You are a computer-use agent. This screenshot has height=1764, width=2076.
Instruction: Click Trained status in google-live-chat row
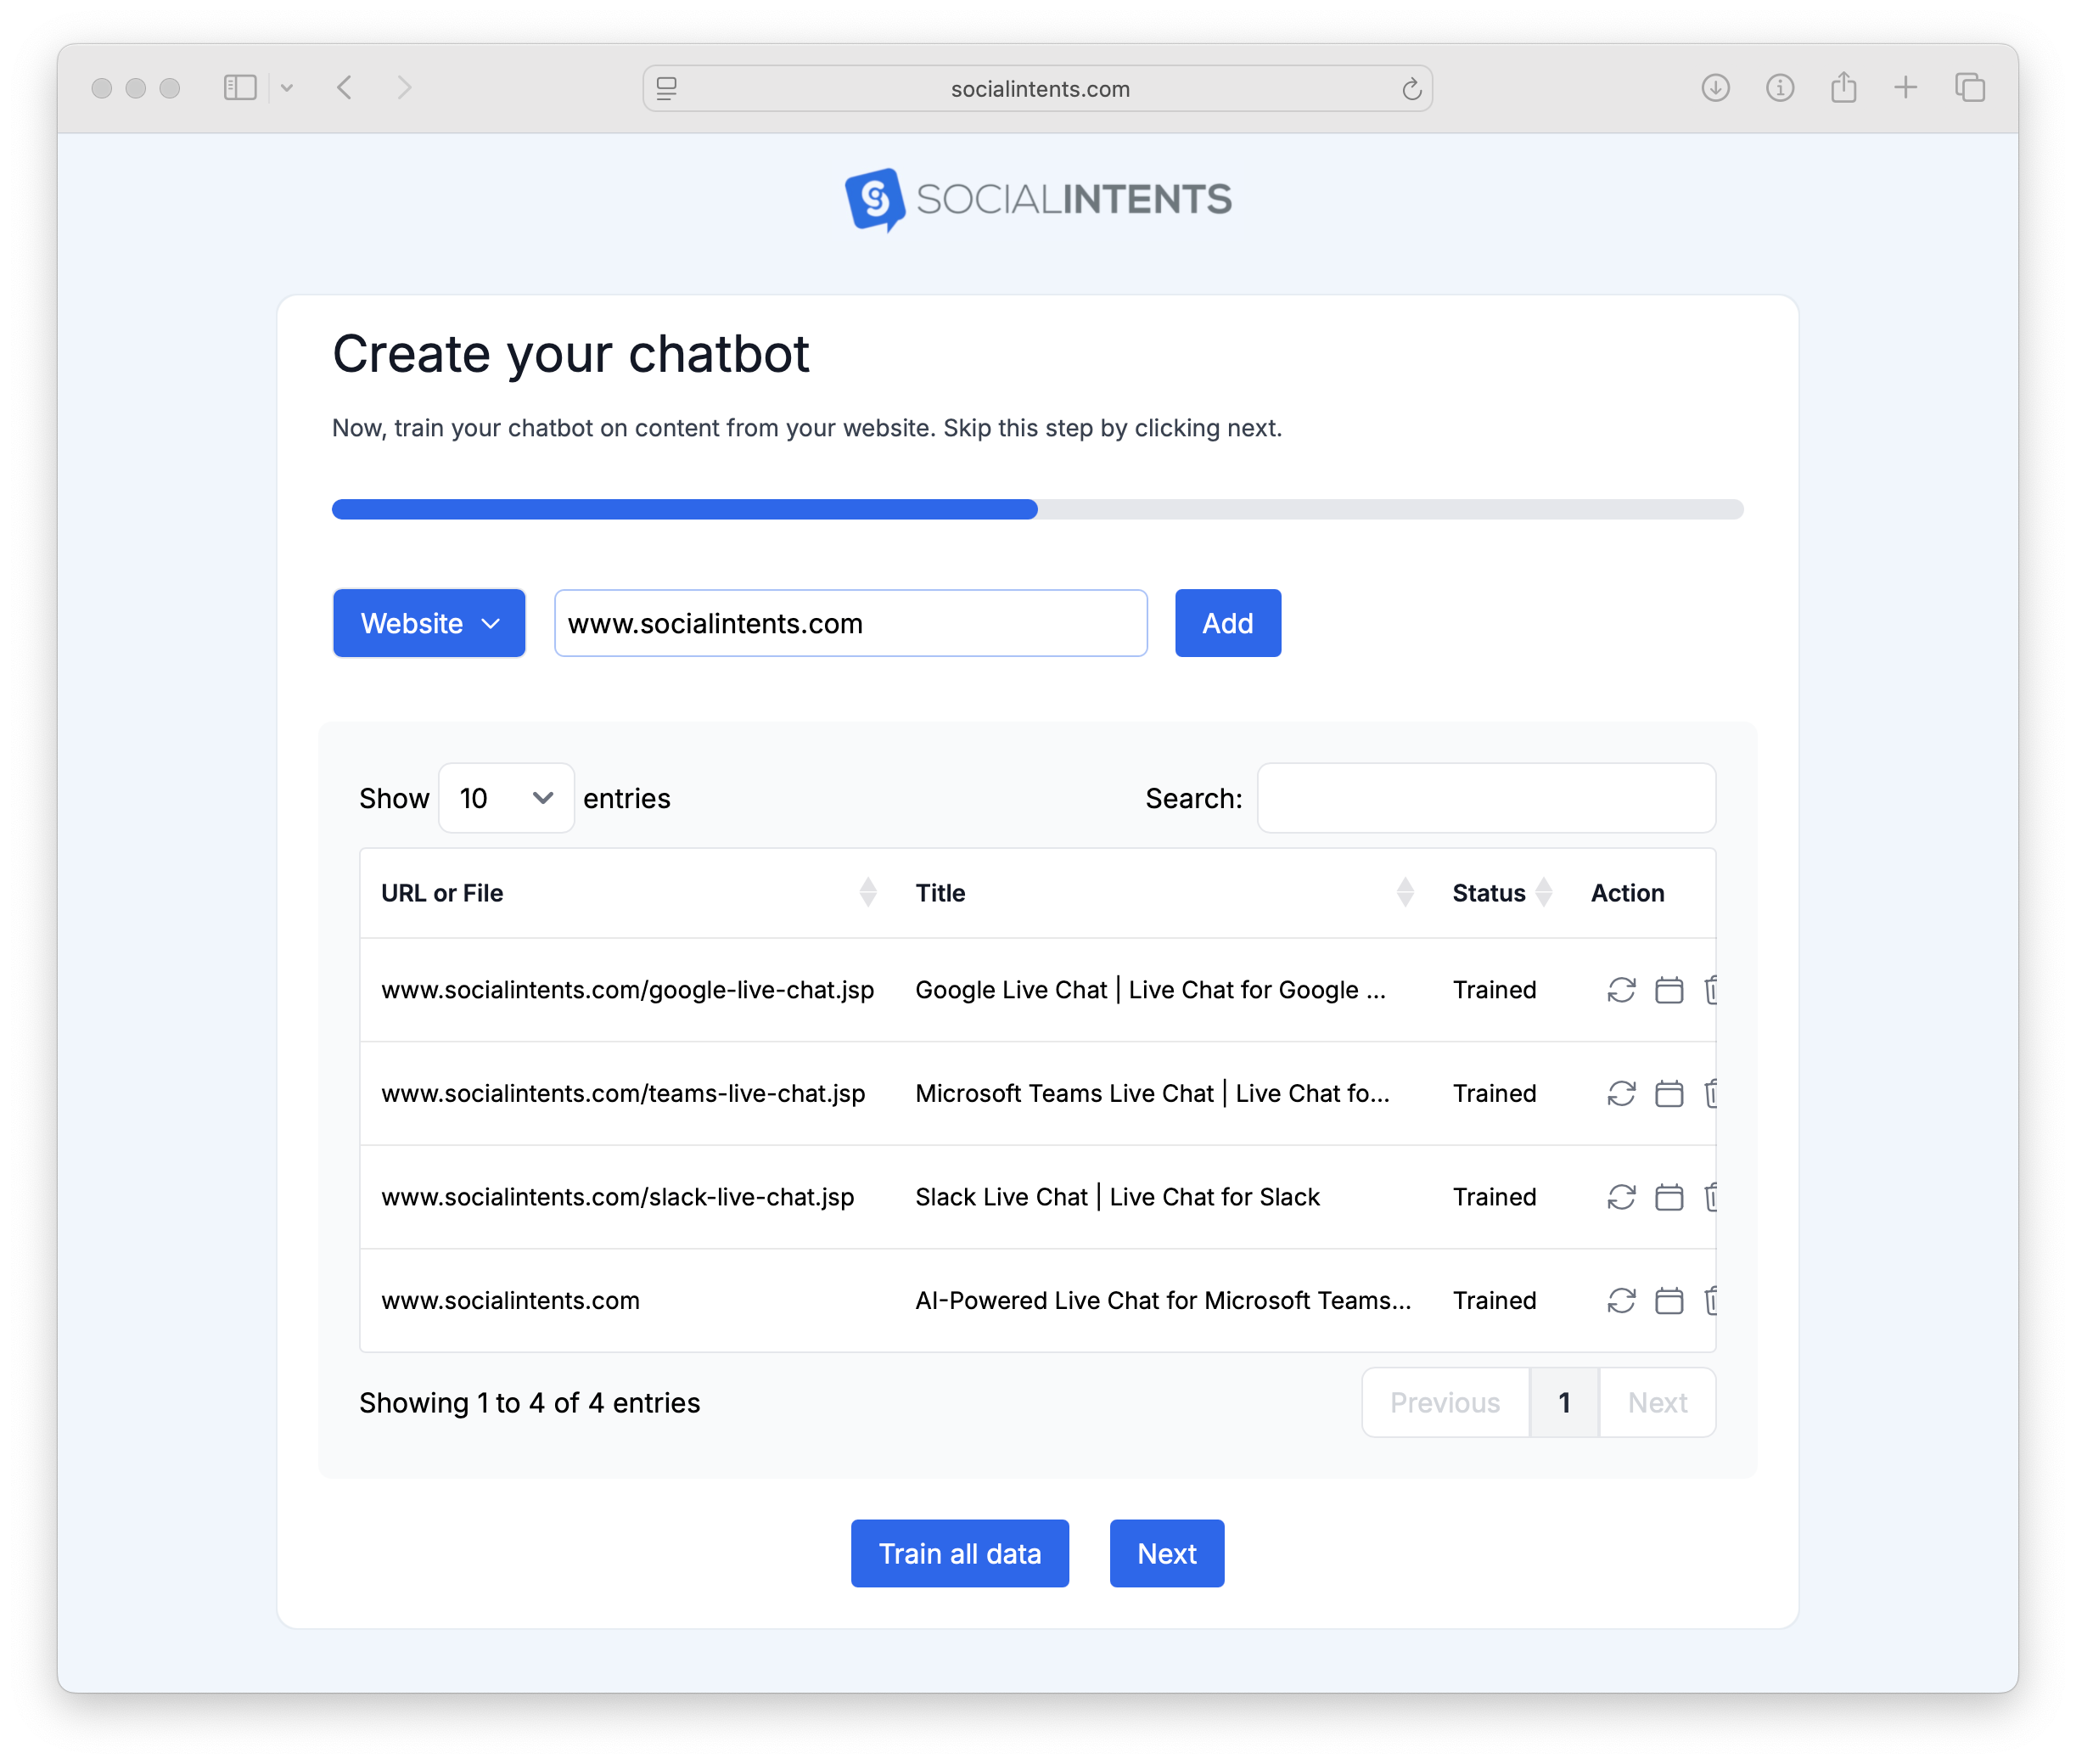click(x=1494, y=990)
